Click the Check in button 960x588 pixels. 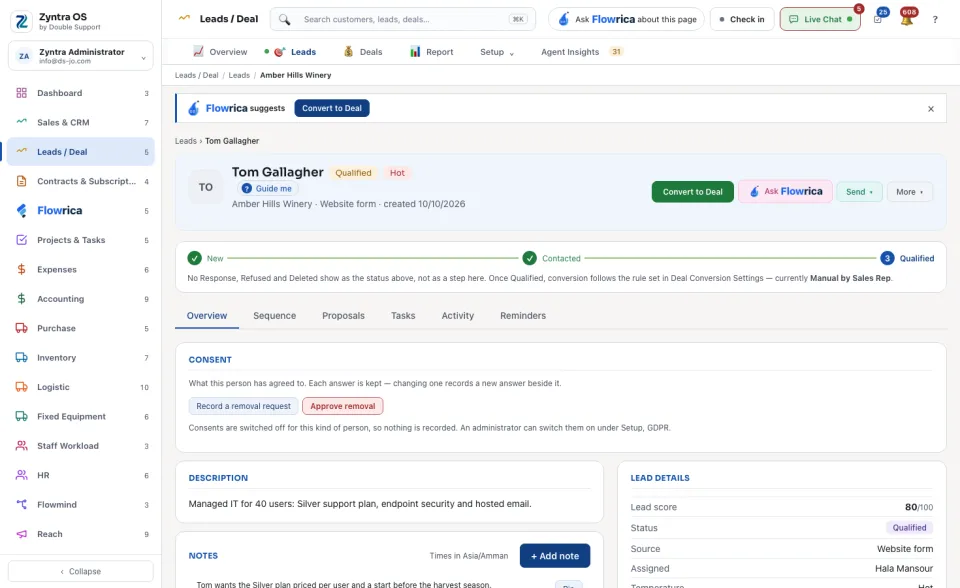742,20
